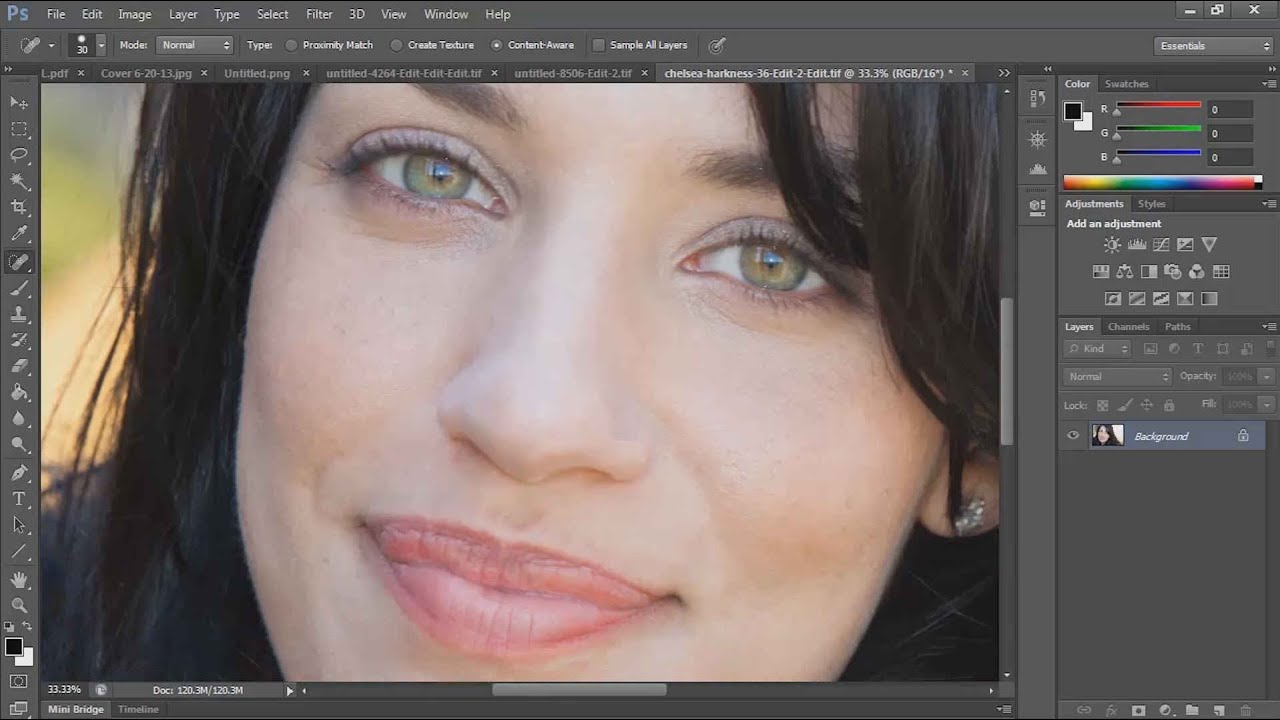This screenshot has height=720, width=1280.
Task: Add a Color Balance adjustment
Action: pos(1125,271)
